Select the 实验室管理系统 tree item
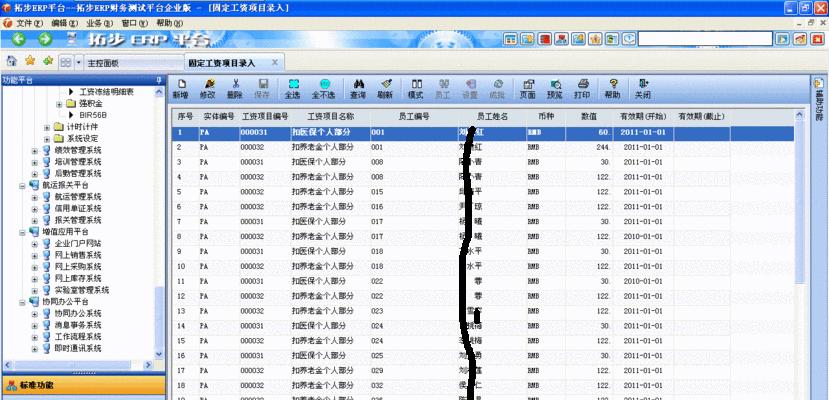 [82, 290]
